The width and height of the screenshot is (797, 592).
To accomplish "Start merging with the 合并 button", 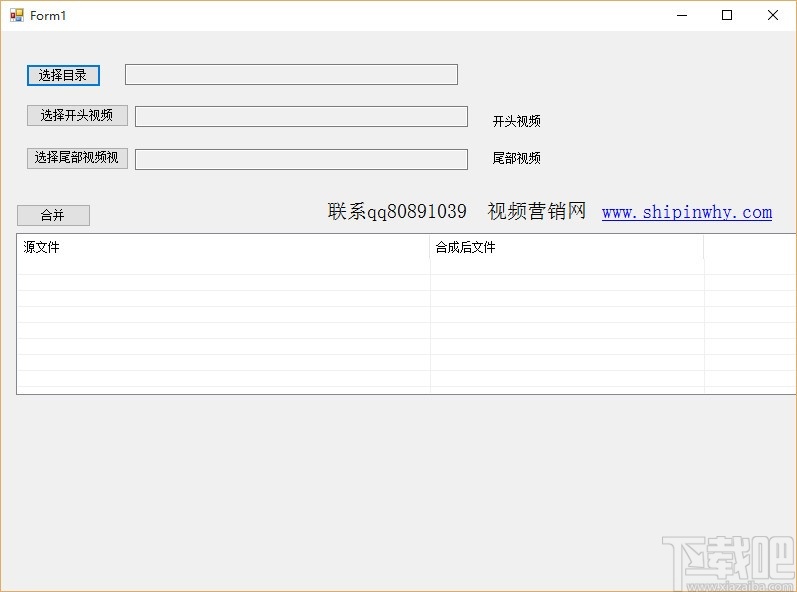I will [x=53, y=215].
